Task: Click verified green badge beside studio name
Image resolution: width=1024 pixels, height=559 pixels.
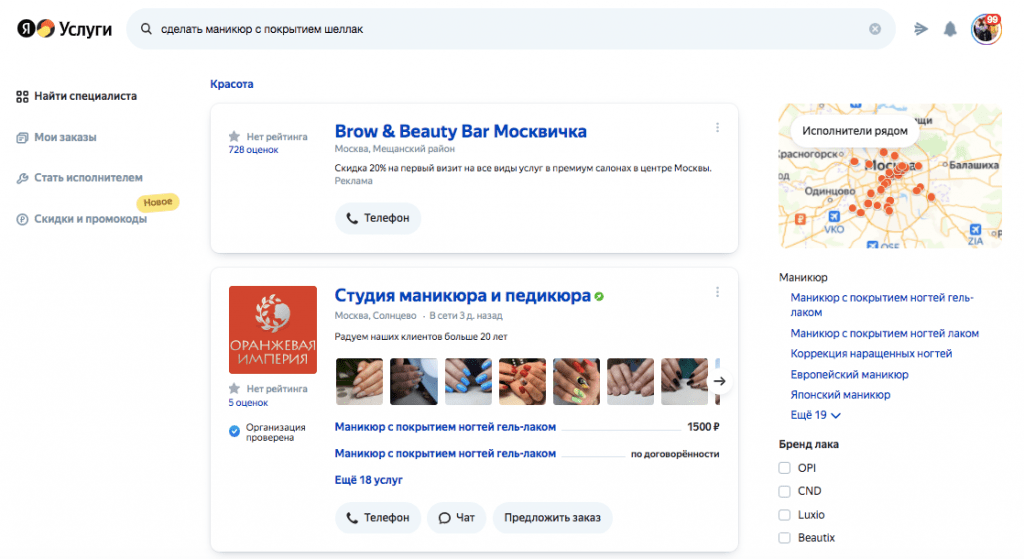Action: pyautogui.click(x=599, y=296)
